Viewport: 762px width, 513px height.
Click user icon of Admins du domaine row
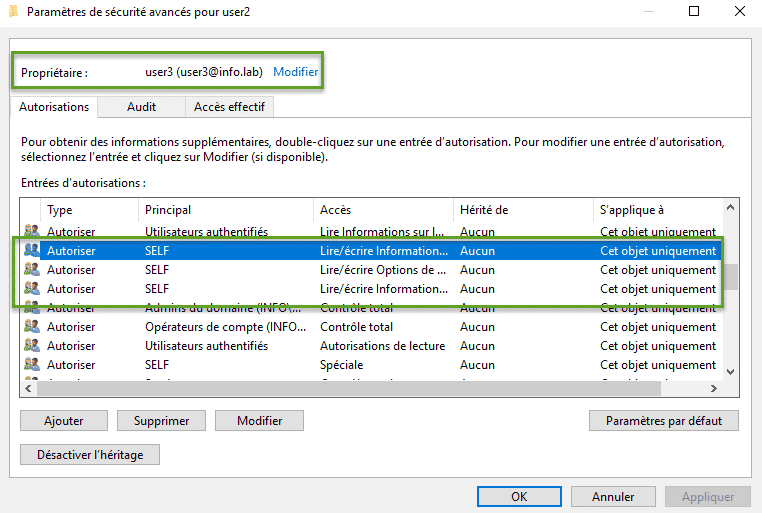click(x=31, y=308)
